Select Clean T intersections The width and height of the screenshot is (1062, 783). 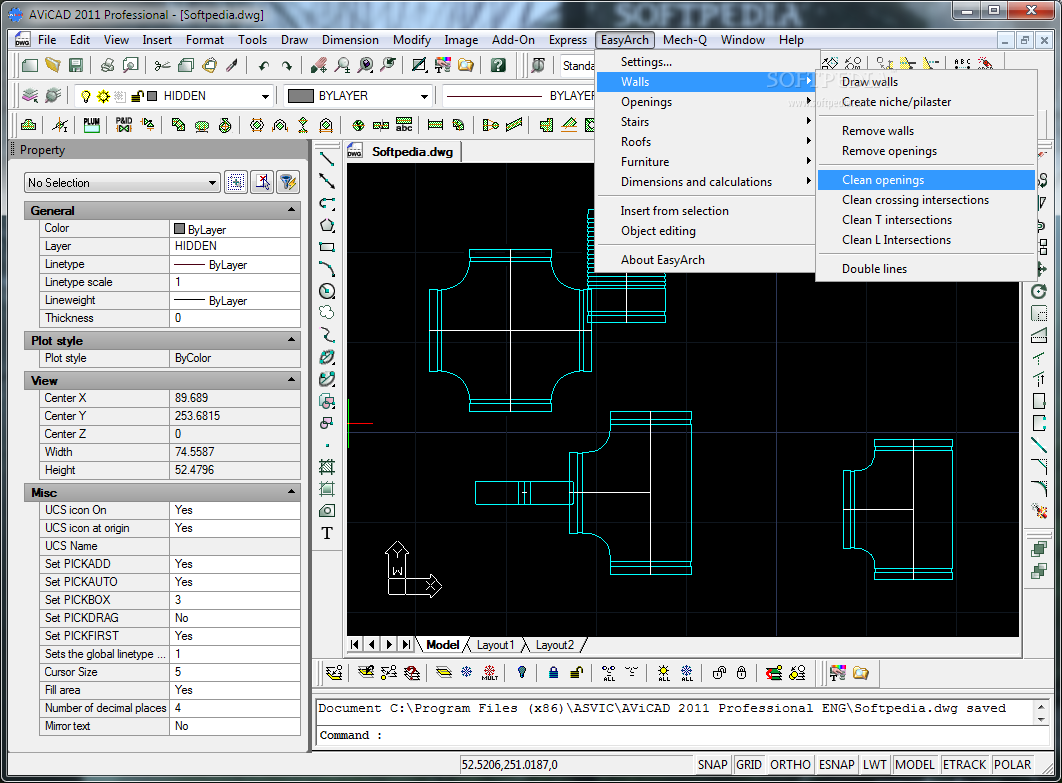point(925,219)
